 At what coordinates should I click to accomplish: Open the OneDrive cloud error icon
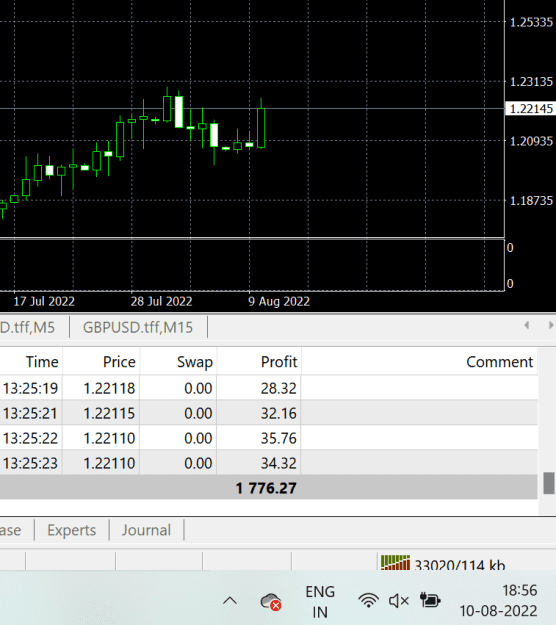click(x=271, y=601)
